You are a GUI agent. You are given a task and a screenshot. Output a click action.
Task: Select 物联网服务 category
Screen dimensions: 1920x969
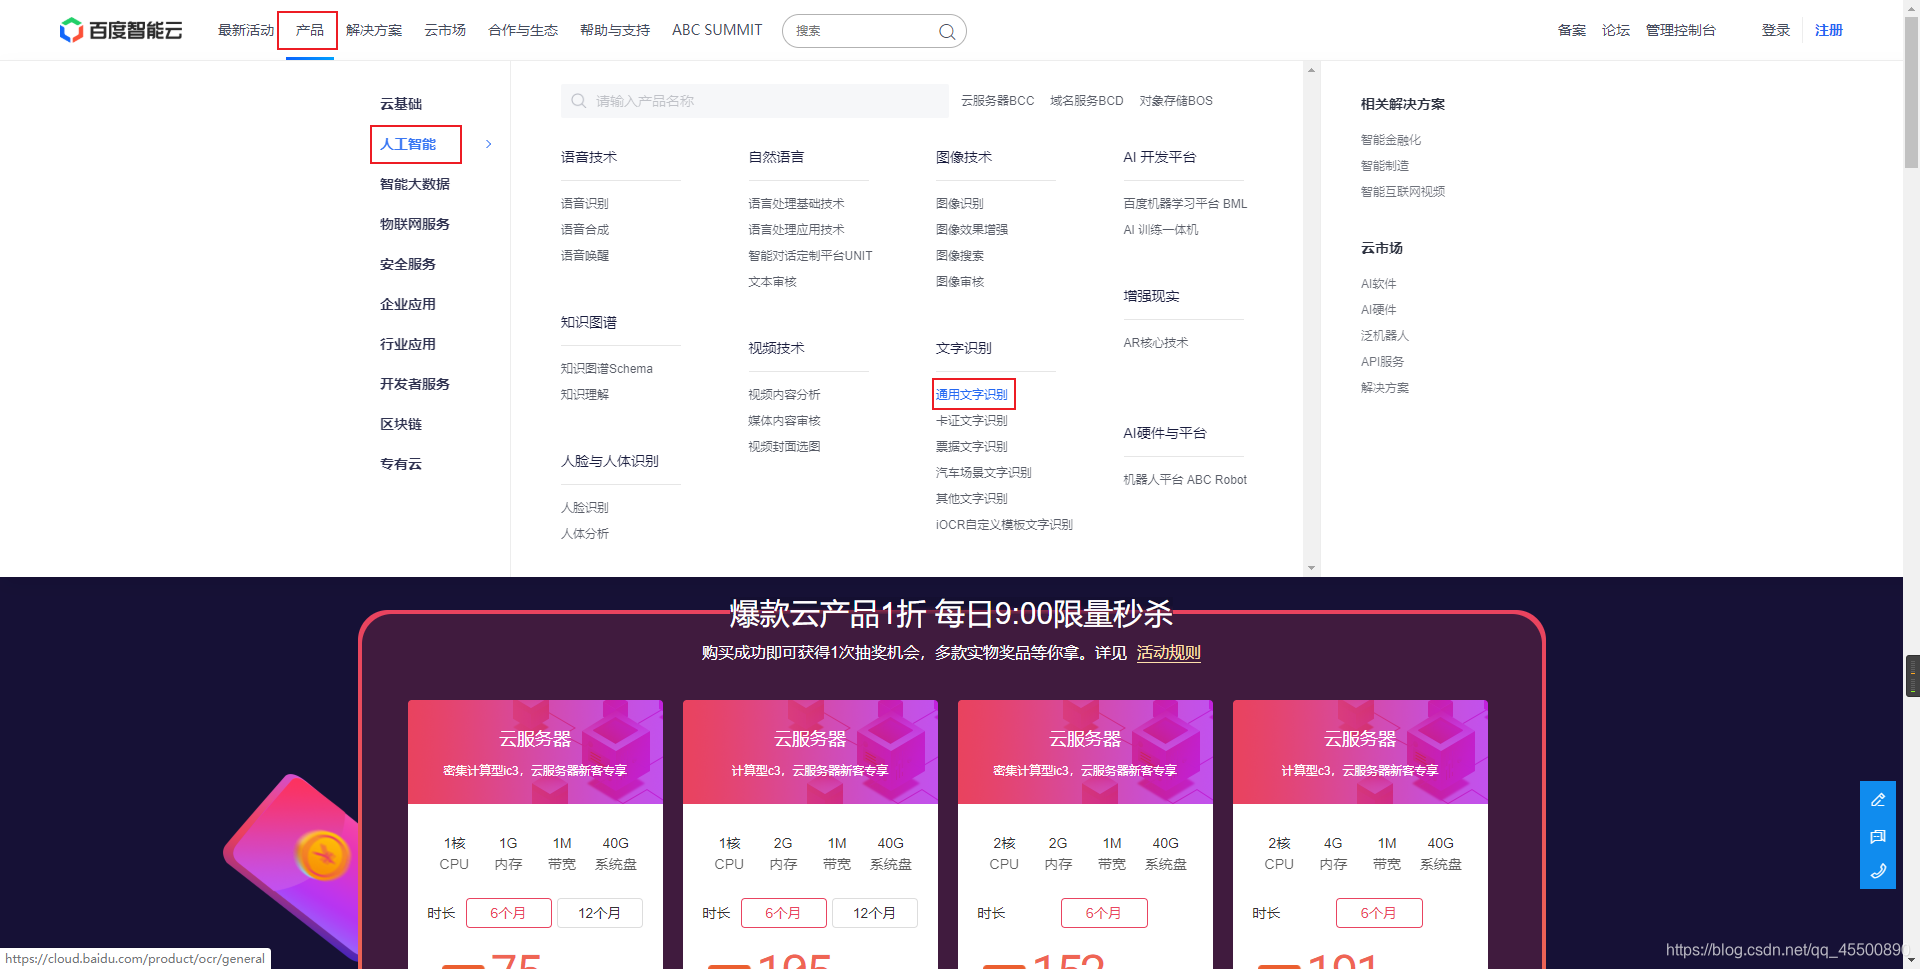pos(415,224)
